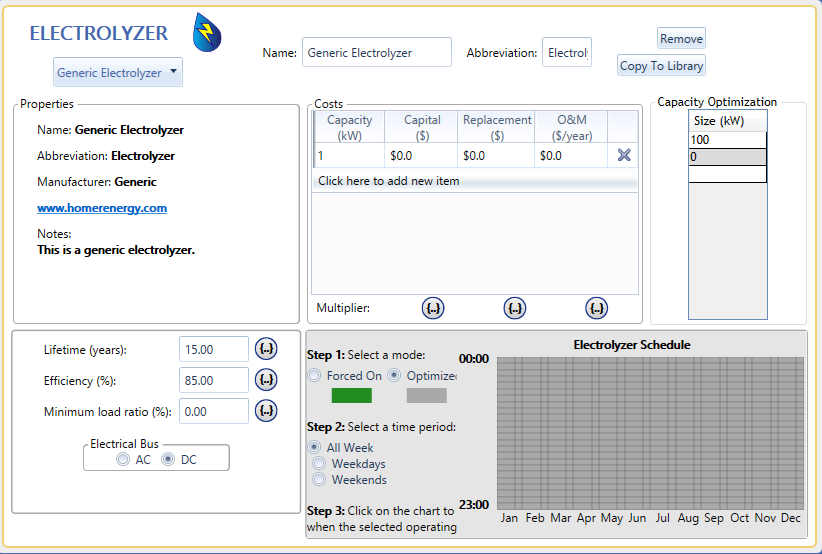Open Capital multiplier sensitivity button
Viewport: 822px width, 554px height.
pos(433,308)
